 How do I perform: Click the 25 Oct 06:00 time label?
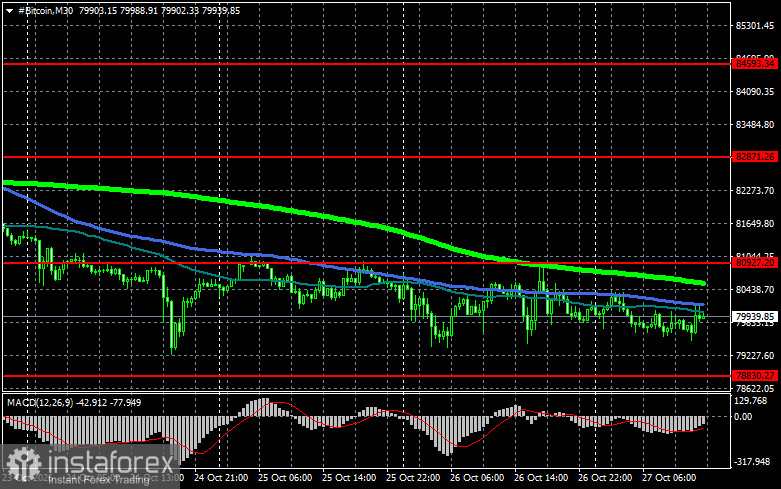(x=285, y=478)
